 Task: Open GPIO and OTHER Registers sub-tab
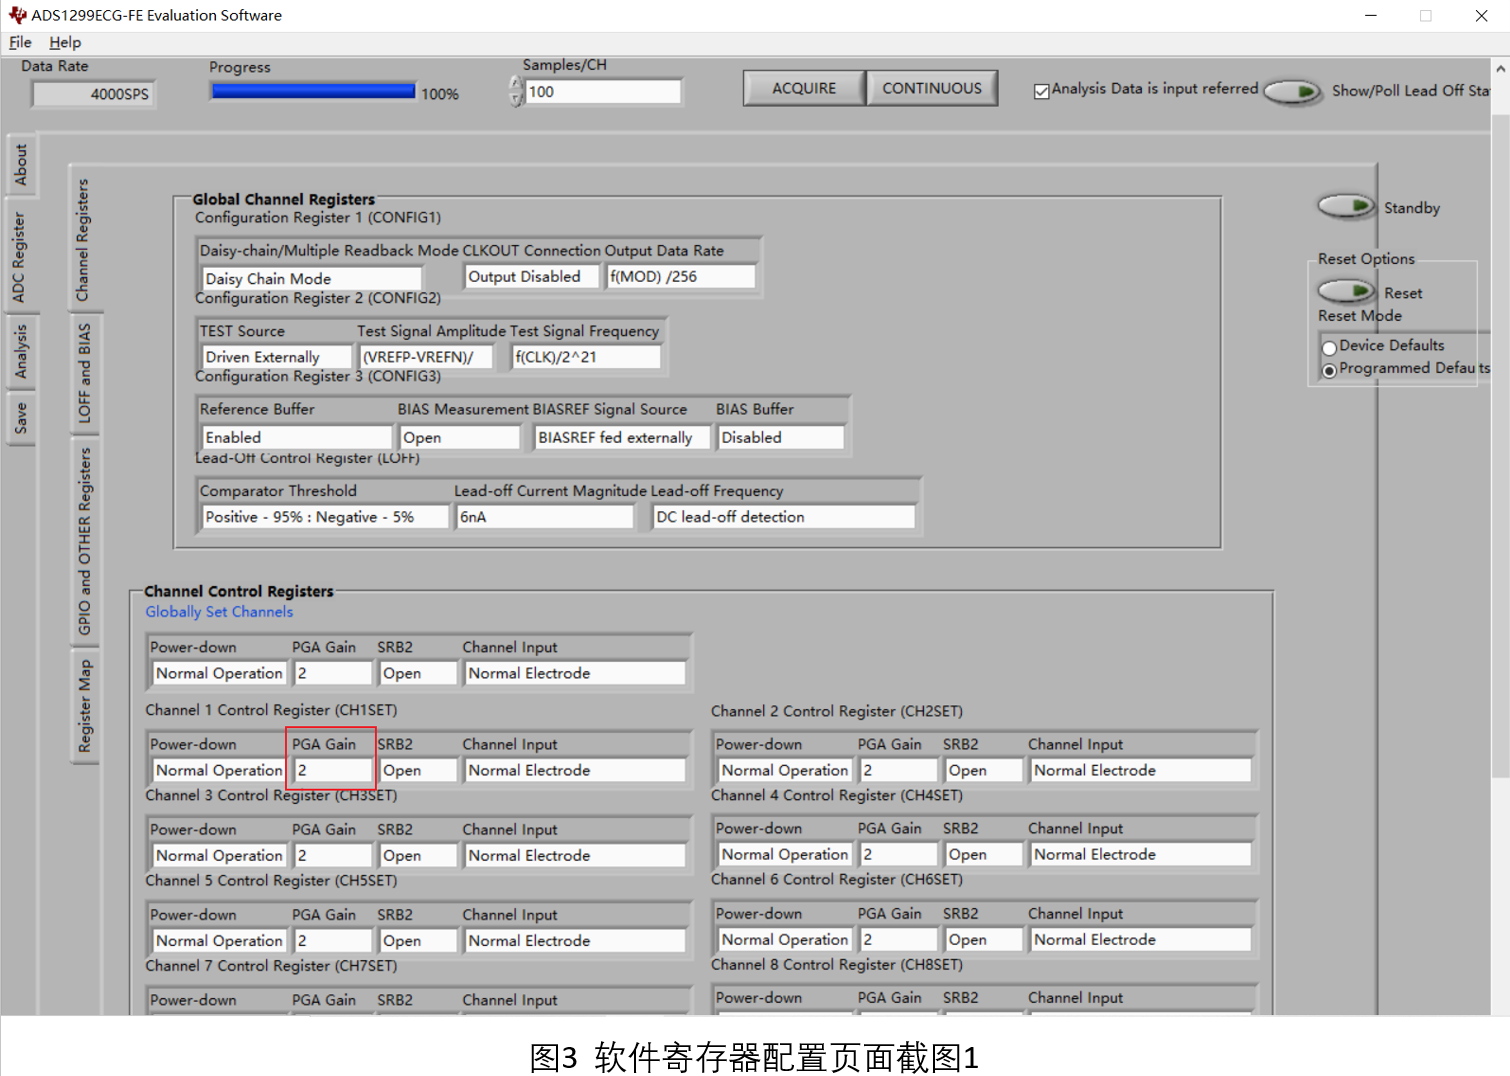pyautogui.click(x=83, y=541)
